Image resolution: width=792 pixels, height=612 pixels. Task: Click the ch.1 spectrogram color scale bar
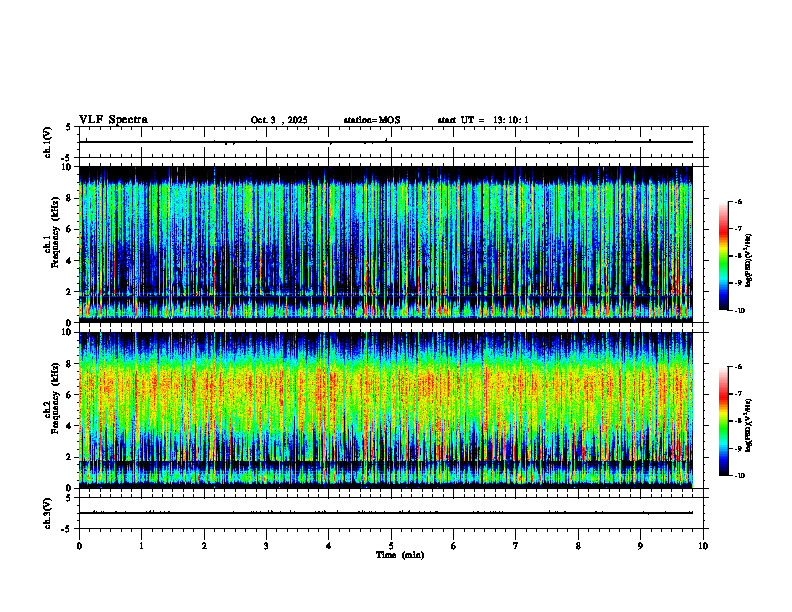tap(724, 256)
